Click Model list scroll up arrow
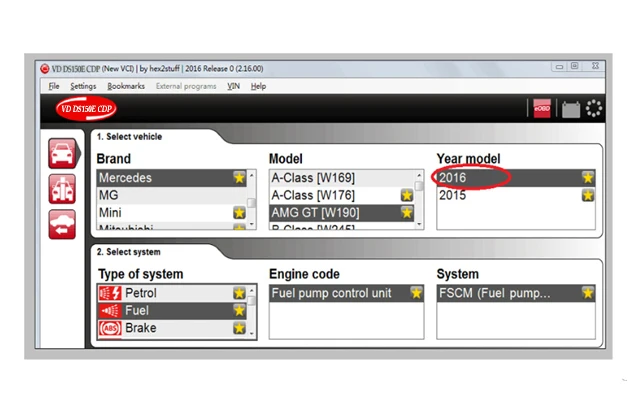This screenshot has width=640, height=418. [x=419, y=175]
